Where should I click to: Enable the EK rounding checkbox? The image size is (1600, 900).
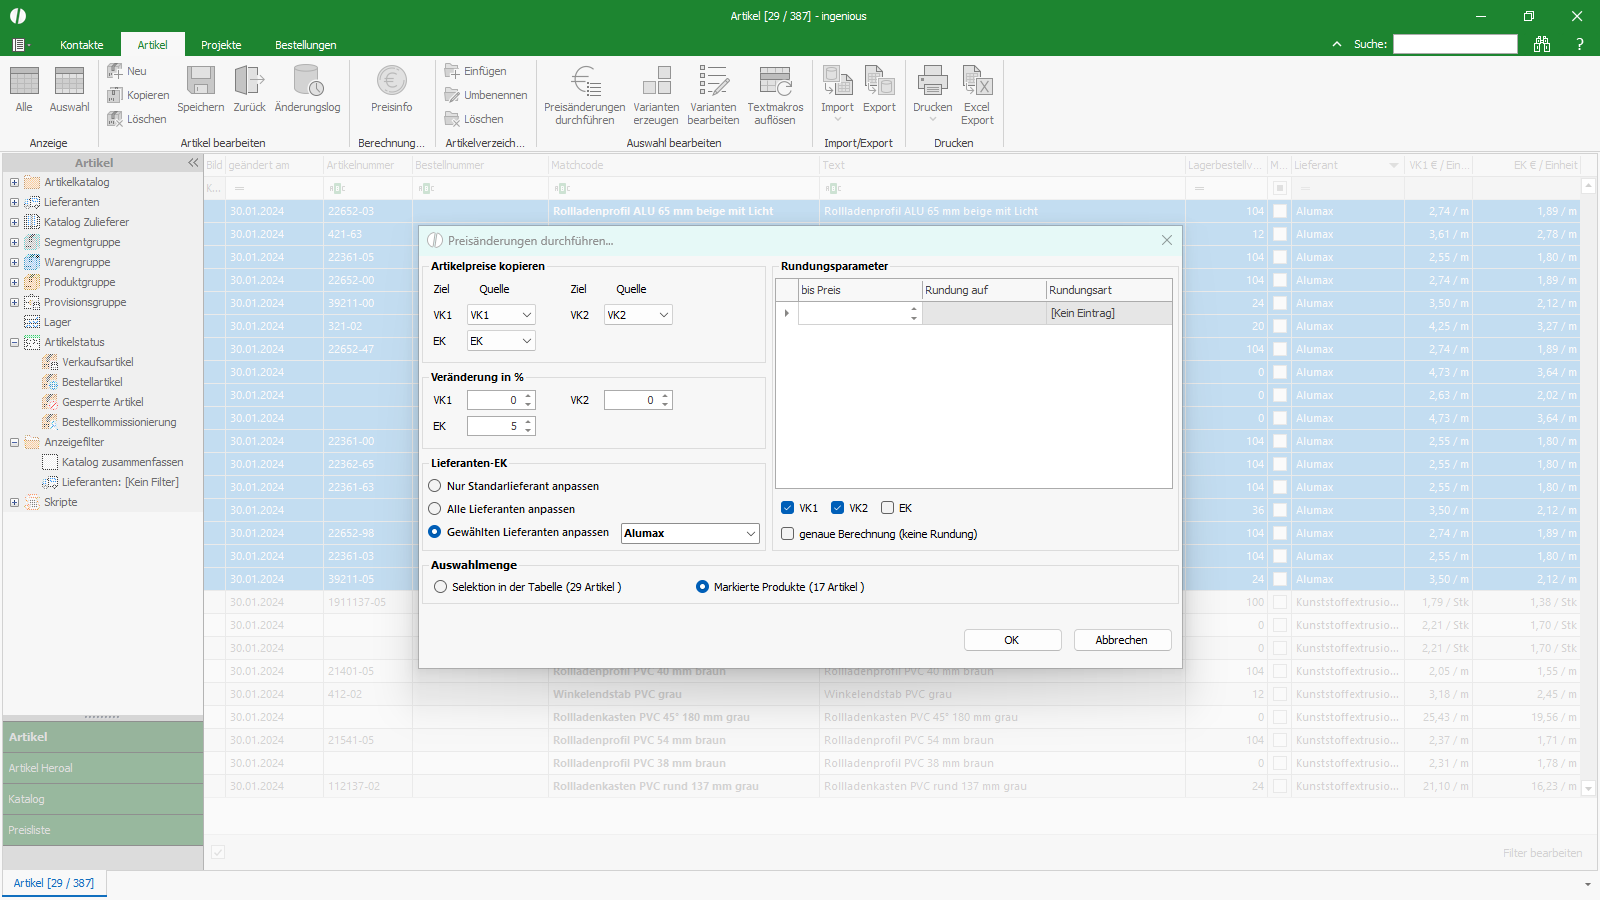887,508
